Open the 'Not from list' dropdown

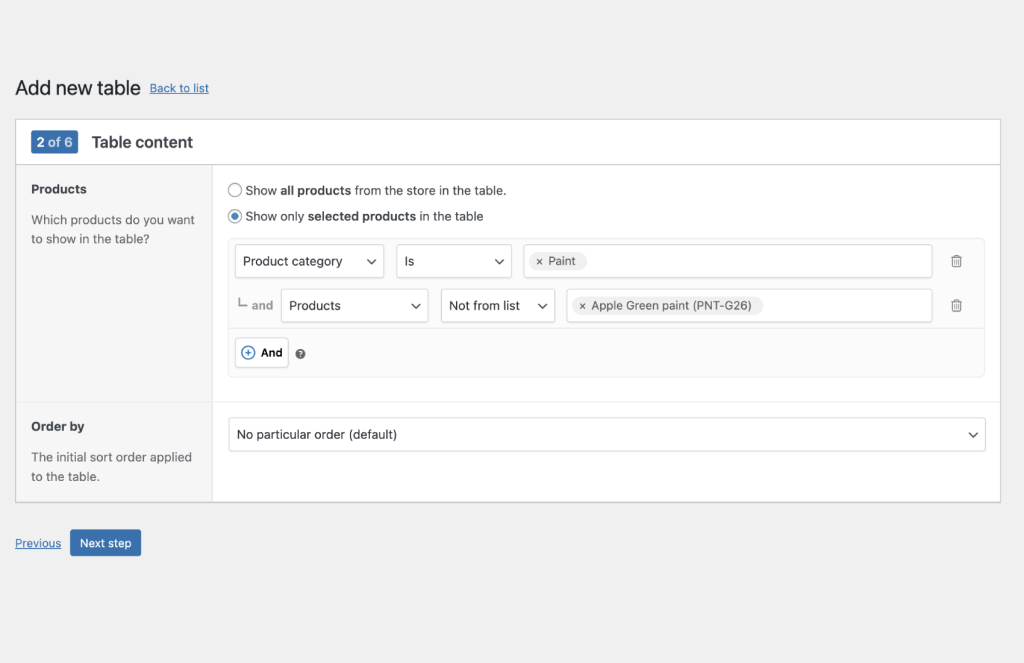coord(497,305)
